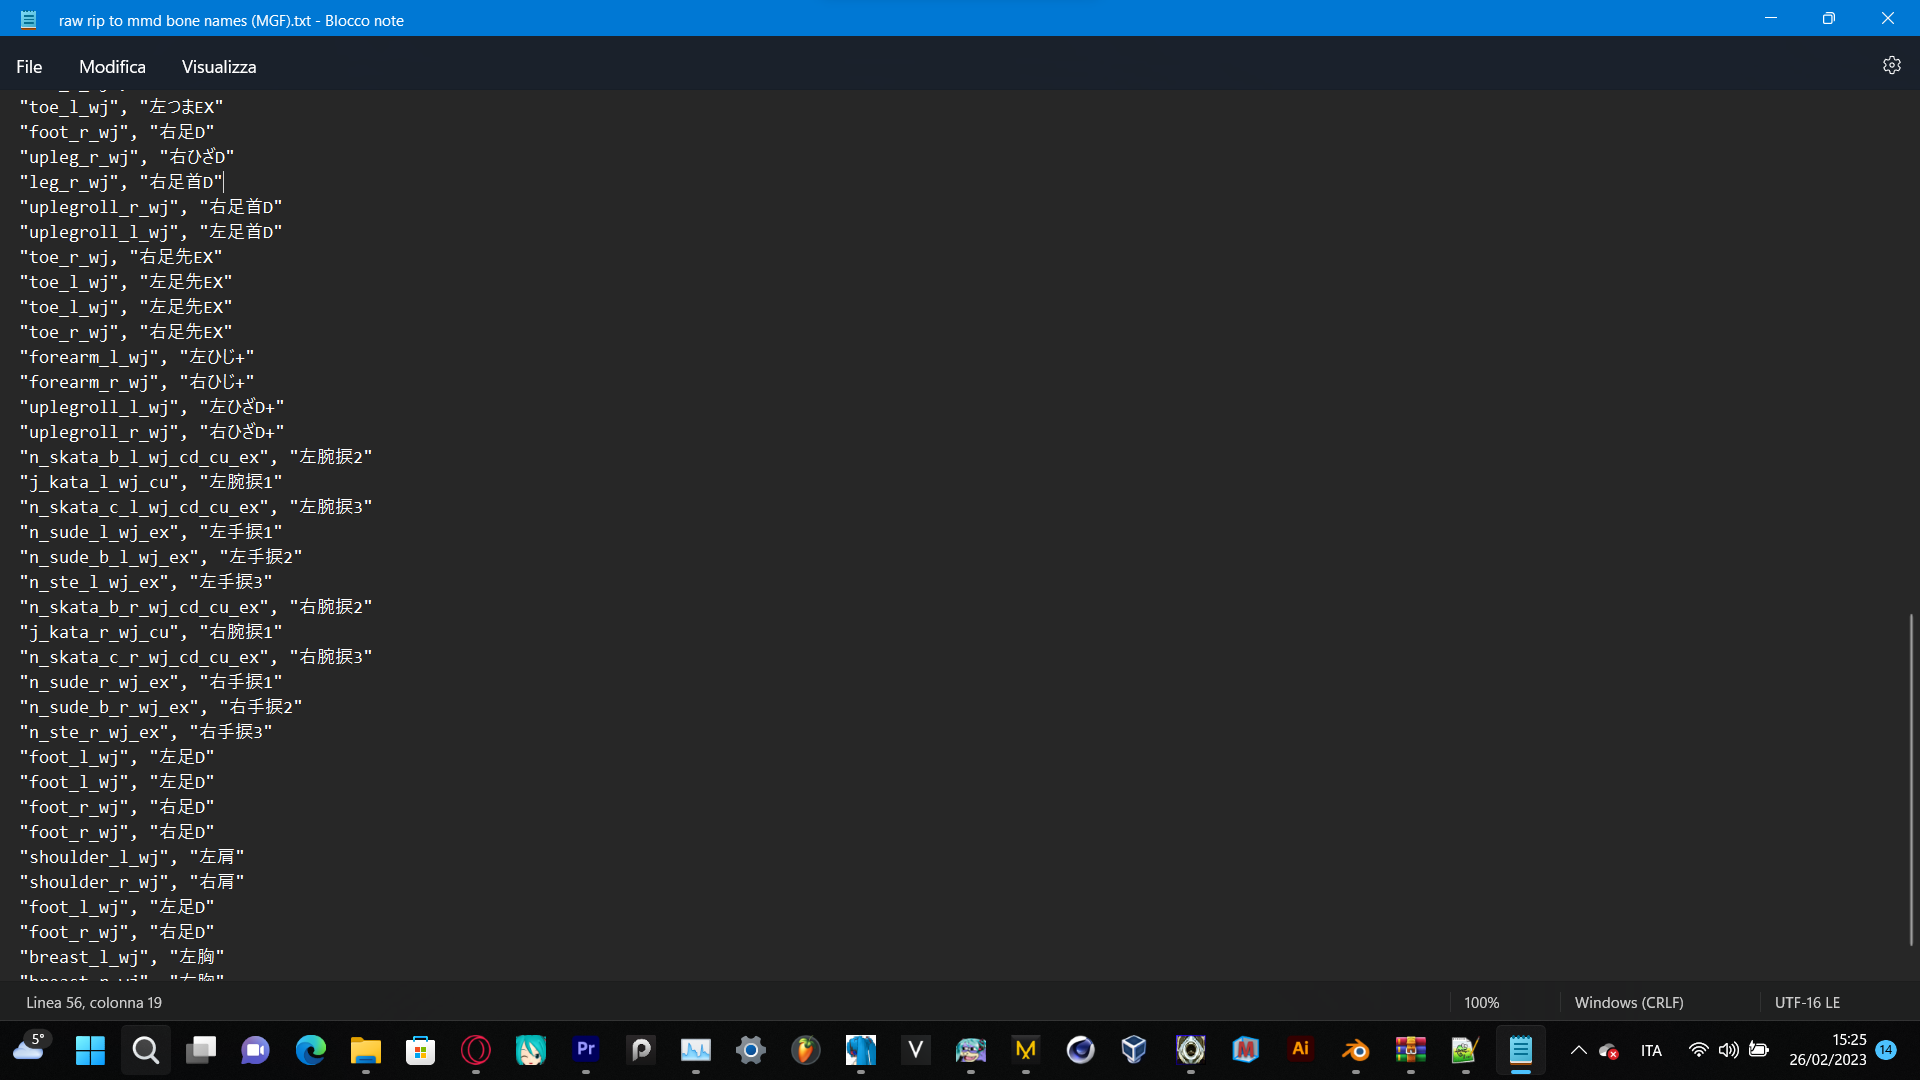This screenshot has height=1080, width=1920.
Task: Open the Miku character app icon
Action: point(531,1050)
